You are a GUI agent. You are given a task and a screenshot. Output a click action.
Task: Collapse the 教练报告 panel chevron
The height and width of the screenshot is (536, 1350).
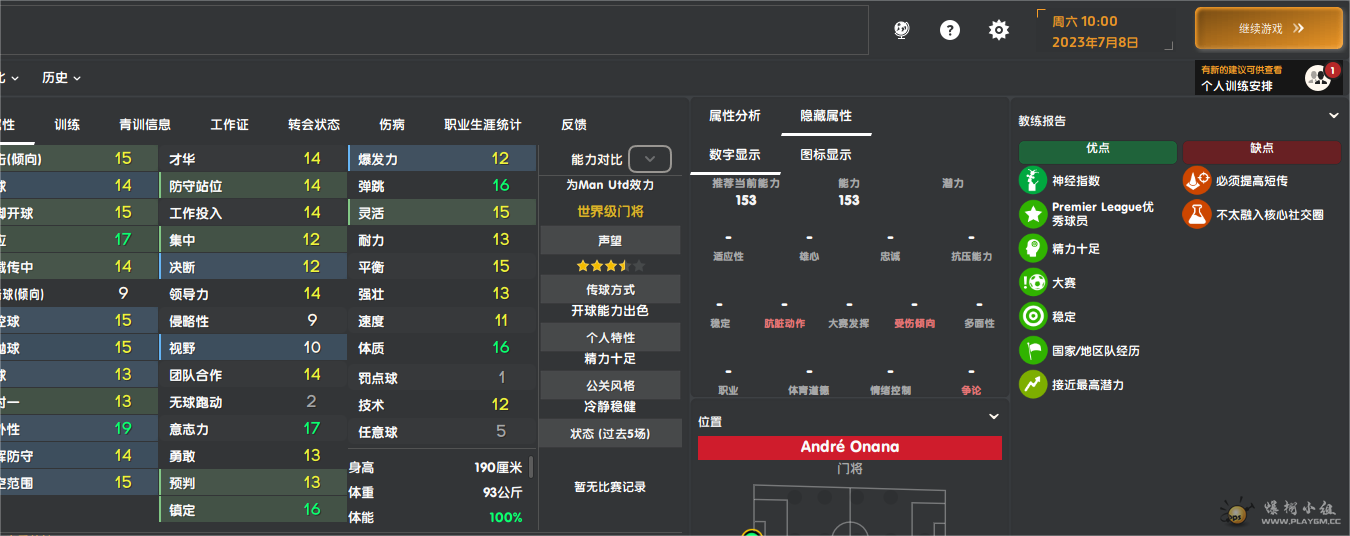click(x=1334, y=116)
